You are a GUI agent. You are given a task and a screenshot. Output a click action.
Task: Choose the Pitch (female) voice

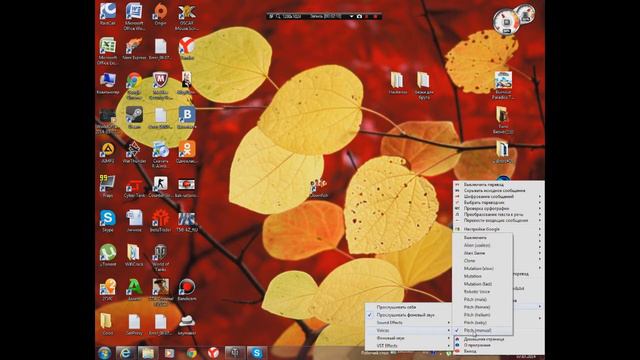coord(482,307)
